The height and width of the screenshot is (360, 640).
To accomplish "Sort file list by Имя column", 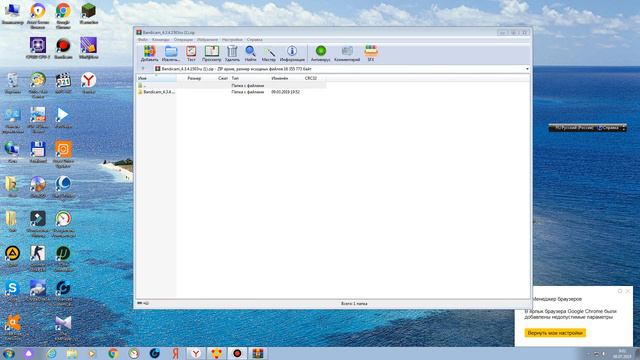I will coord(156,78).
